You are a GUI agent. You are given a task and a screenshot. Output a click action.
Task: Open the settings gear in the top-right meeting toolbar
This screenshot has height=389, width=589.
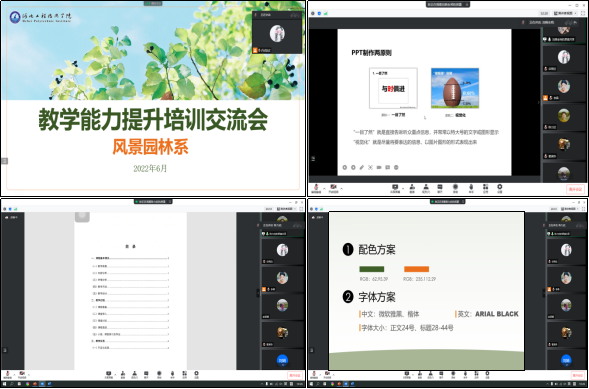pos(500,187)
